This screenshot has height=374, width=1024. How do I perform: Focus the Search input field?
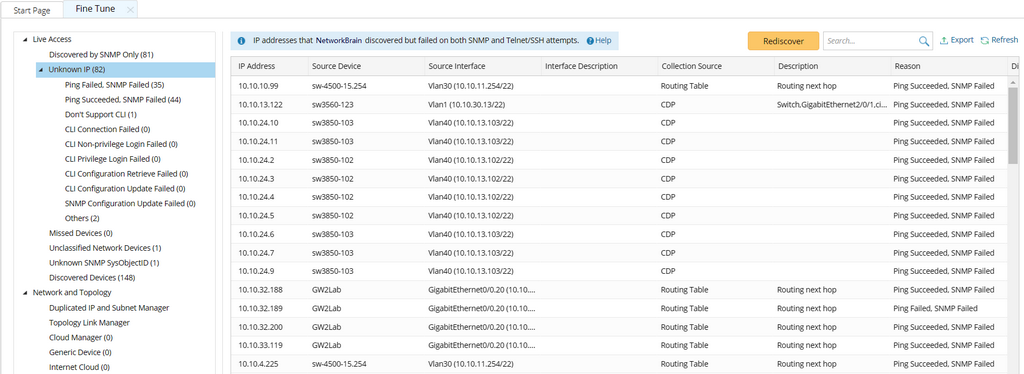[x=871, y=40]
